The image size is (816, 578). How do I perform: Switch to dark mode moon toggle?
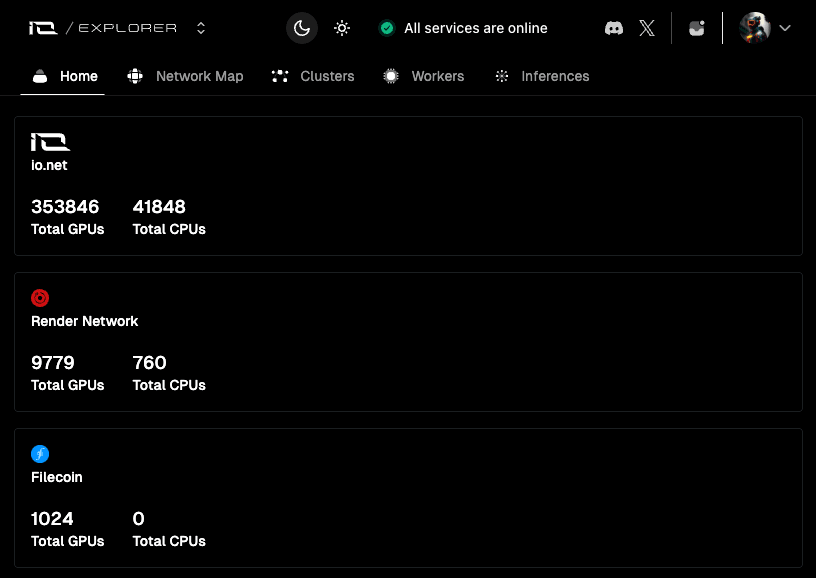(x=302, y=28)
